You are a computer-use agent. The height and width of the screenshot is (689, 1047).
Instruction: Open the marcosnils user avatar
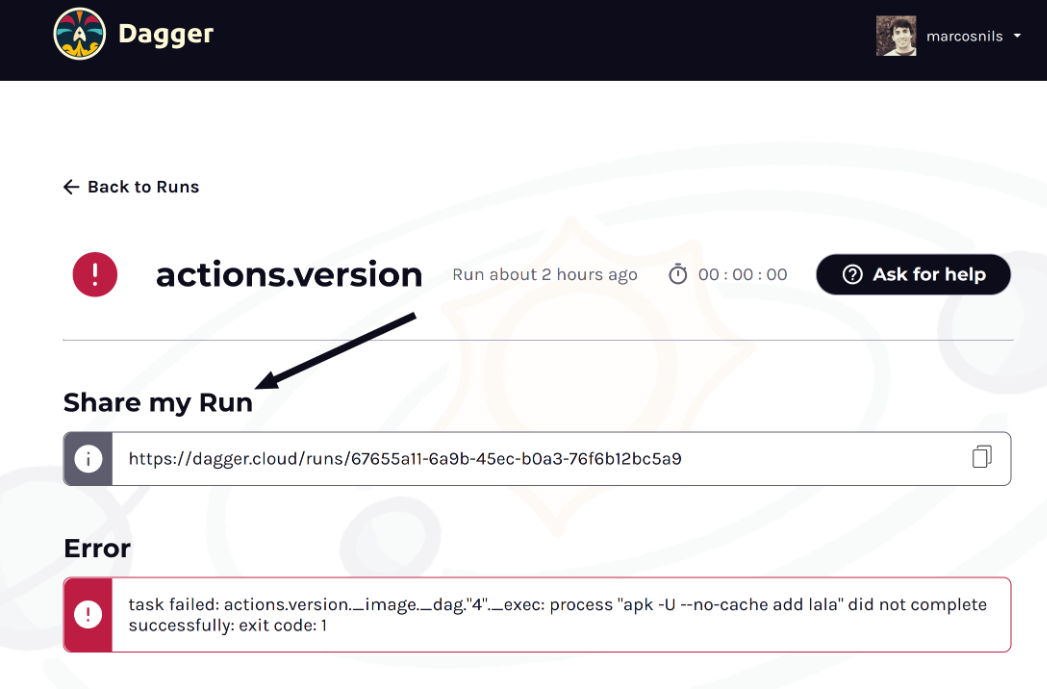pyautogui.click(x=896, y=35)
